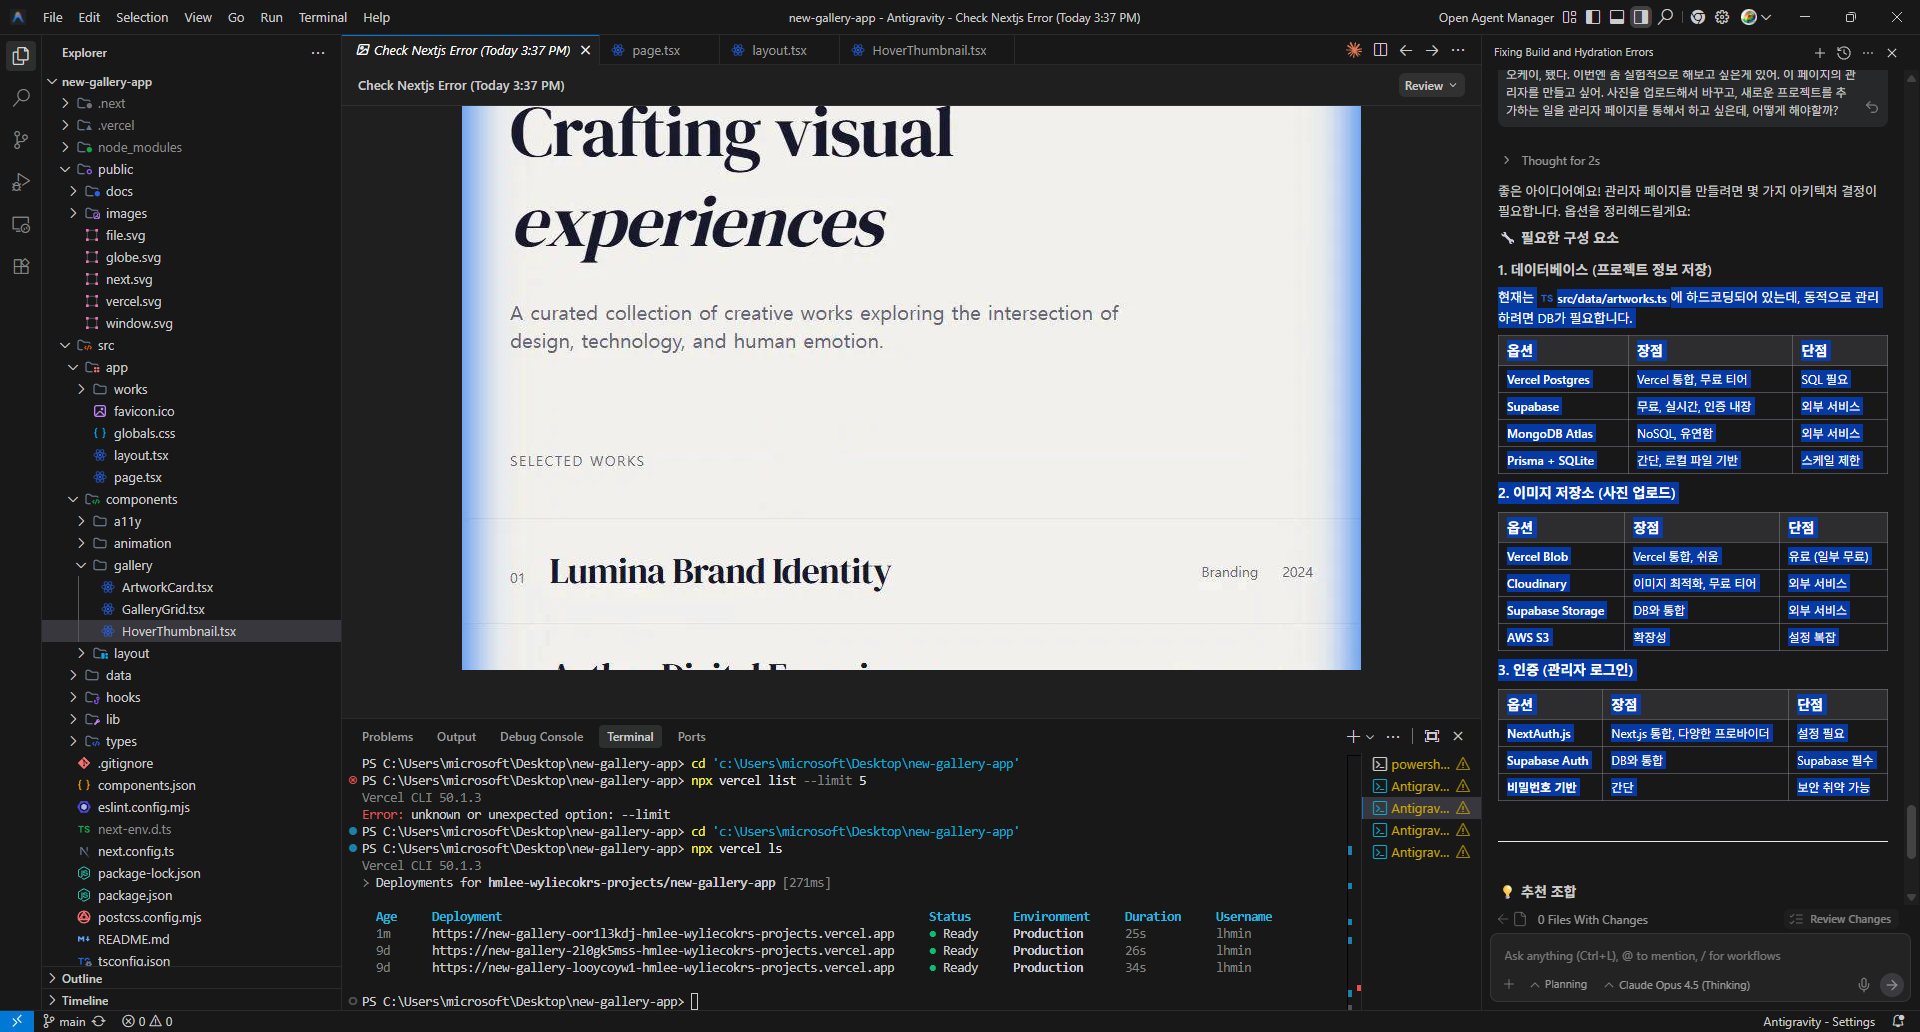Switch to the Problems tab

click(387, 737)
